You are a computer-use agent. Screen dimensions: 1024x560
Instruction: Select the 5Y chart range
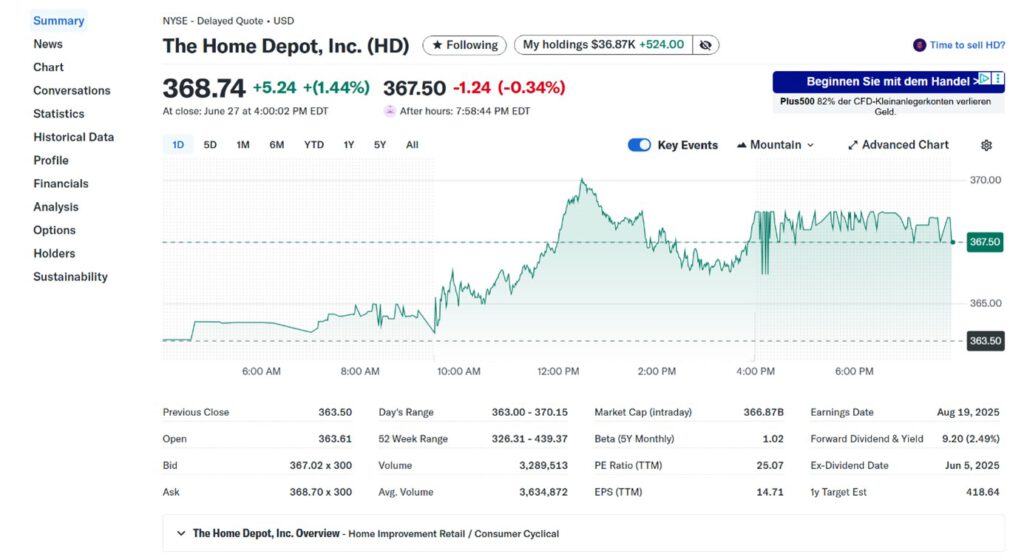pos(380,145)
